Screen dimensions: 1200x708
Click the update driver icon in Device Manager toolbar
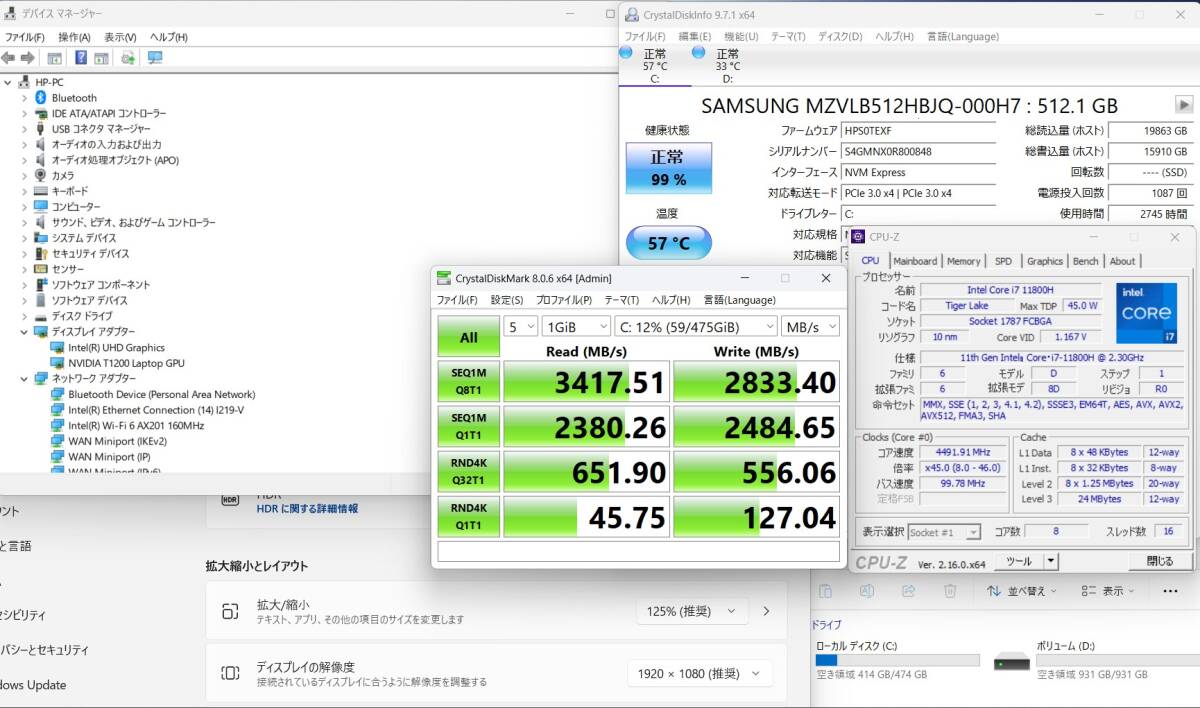point(128,58)
